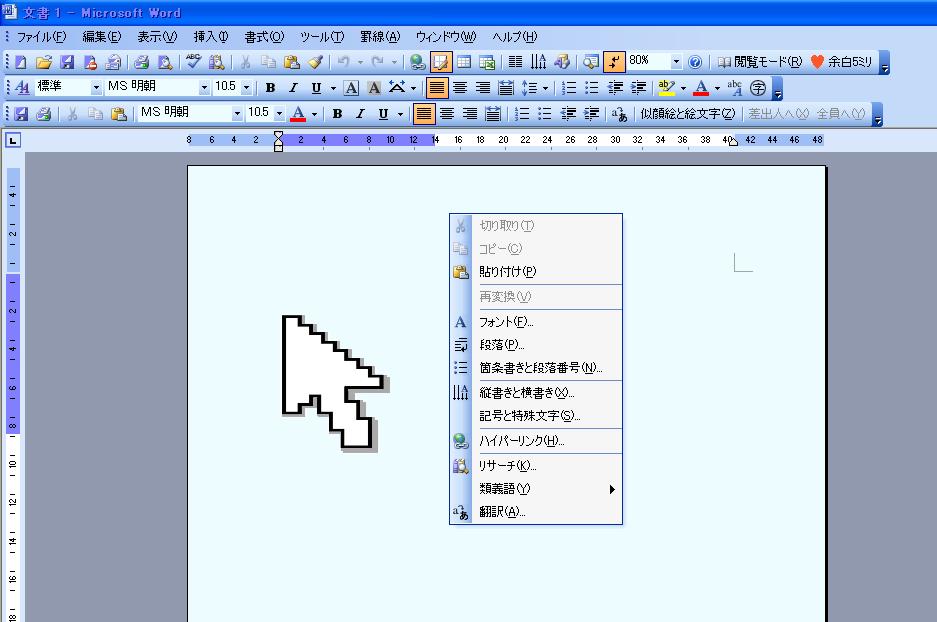This screenshot has height=622, width=937.
Task: Open font name dropdown beside 標準 style box
Action: (204, 88)
